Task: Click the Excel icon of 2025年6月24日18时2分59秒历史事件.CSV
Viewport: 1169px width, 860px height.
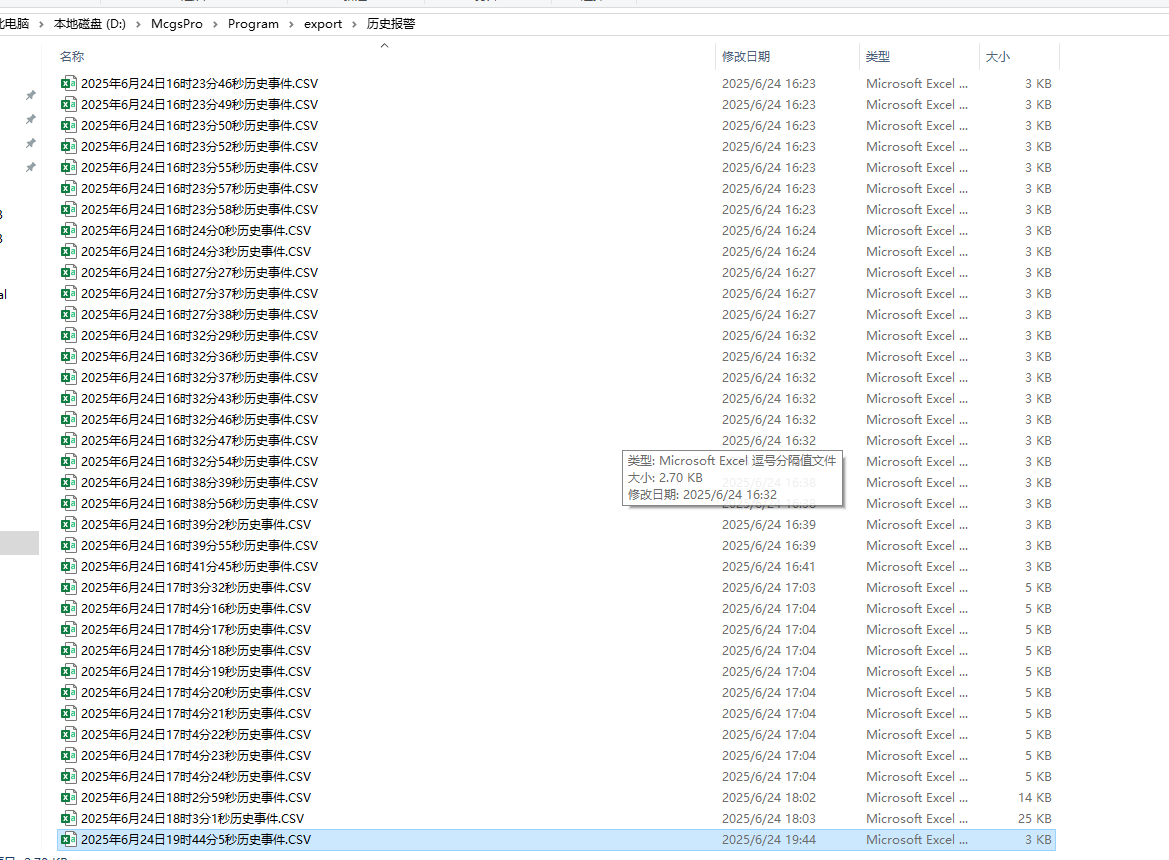Action: click(x=69, y=797)
